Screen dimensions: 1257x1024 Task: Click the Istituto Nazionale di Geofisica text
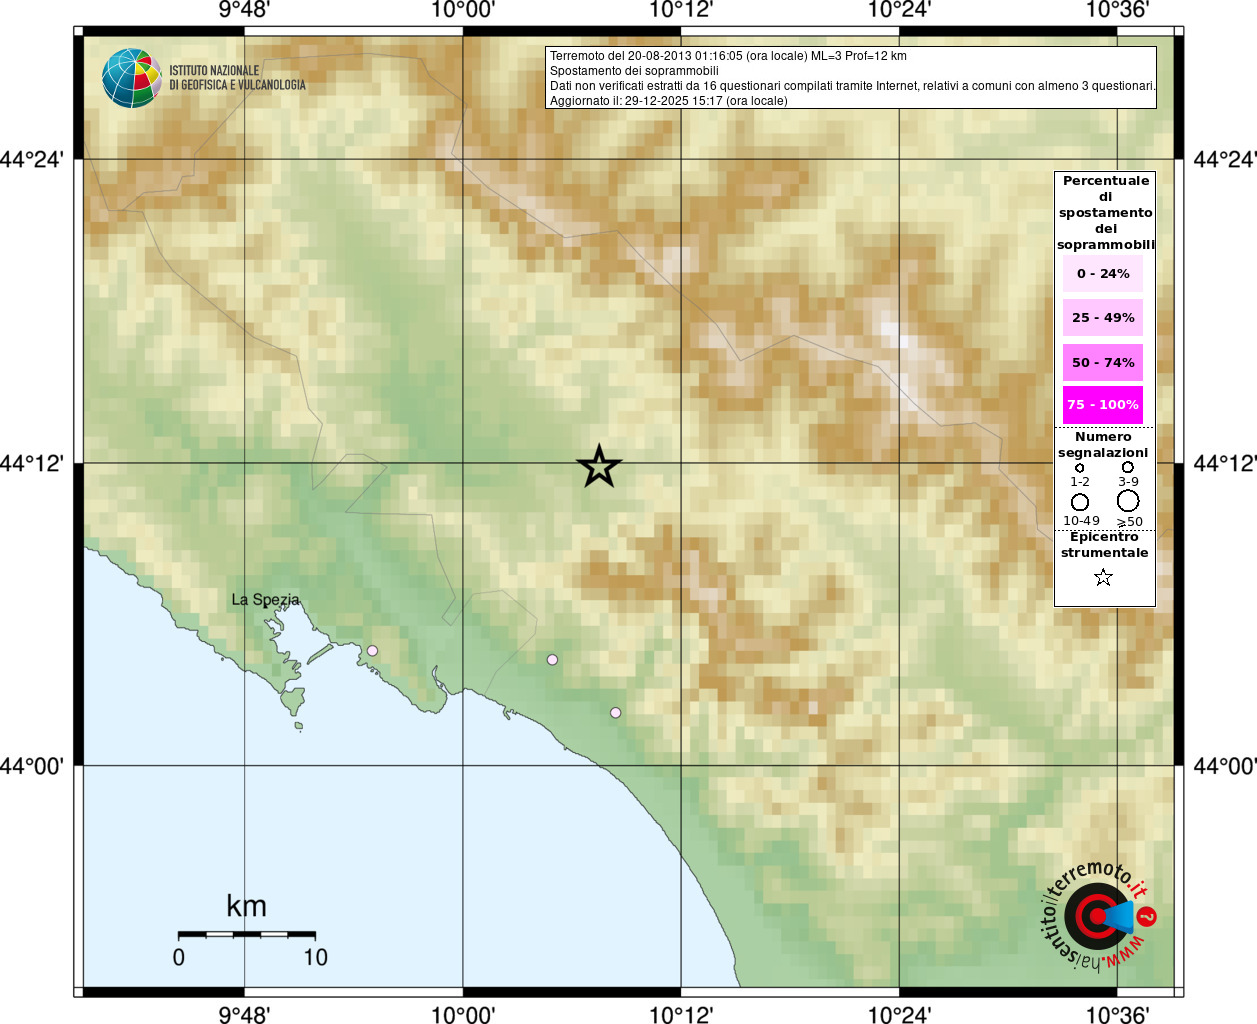coord(237,78)
